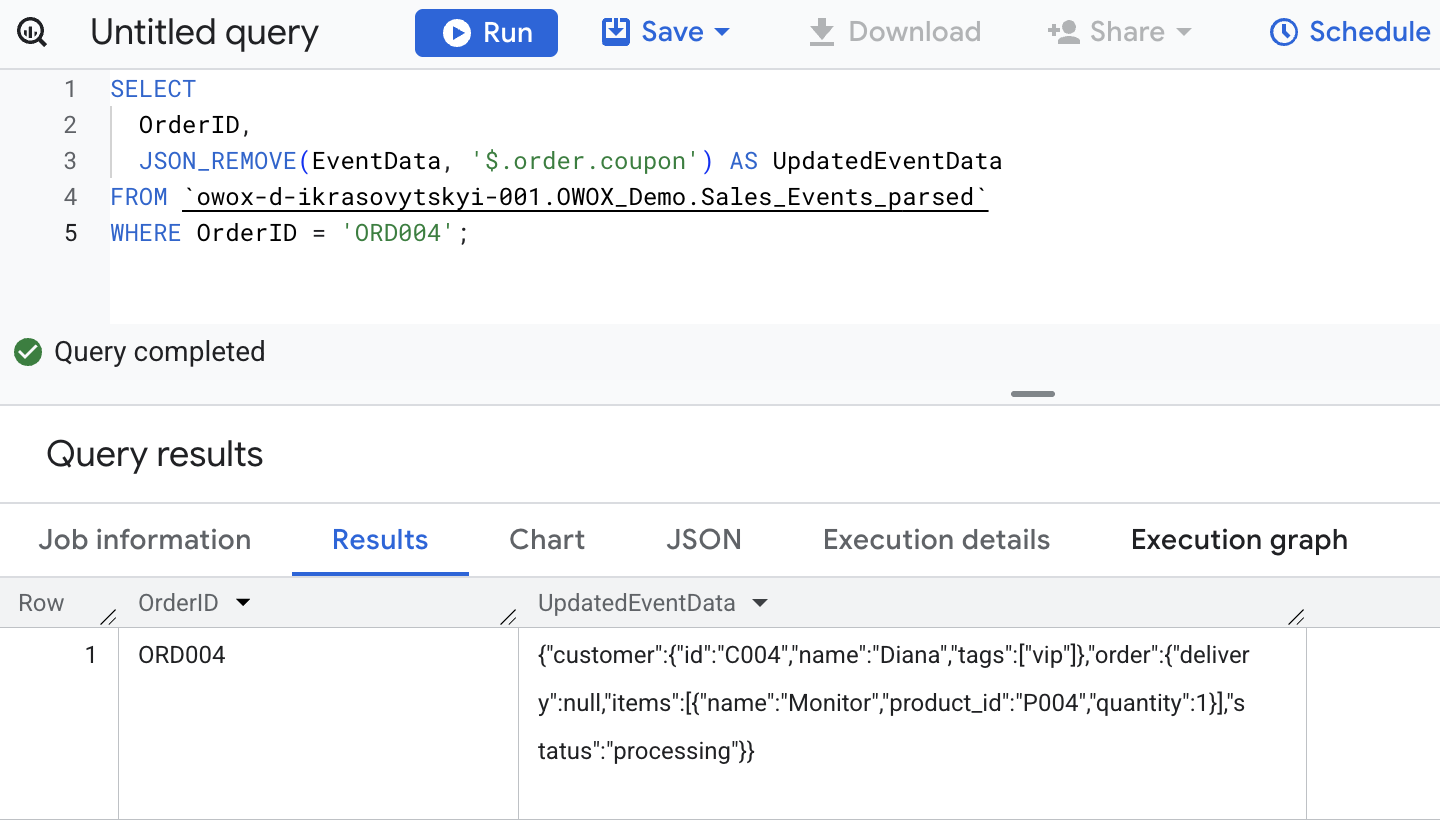Switch to the JSON tab
The width and height of the screenshot is (1440, 820).
(x=704, y=540)
